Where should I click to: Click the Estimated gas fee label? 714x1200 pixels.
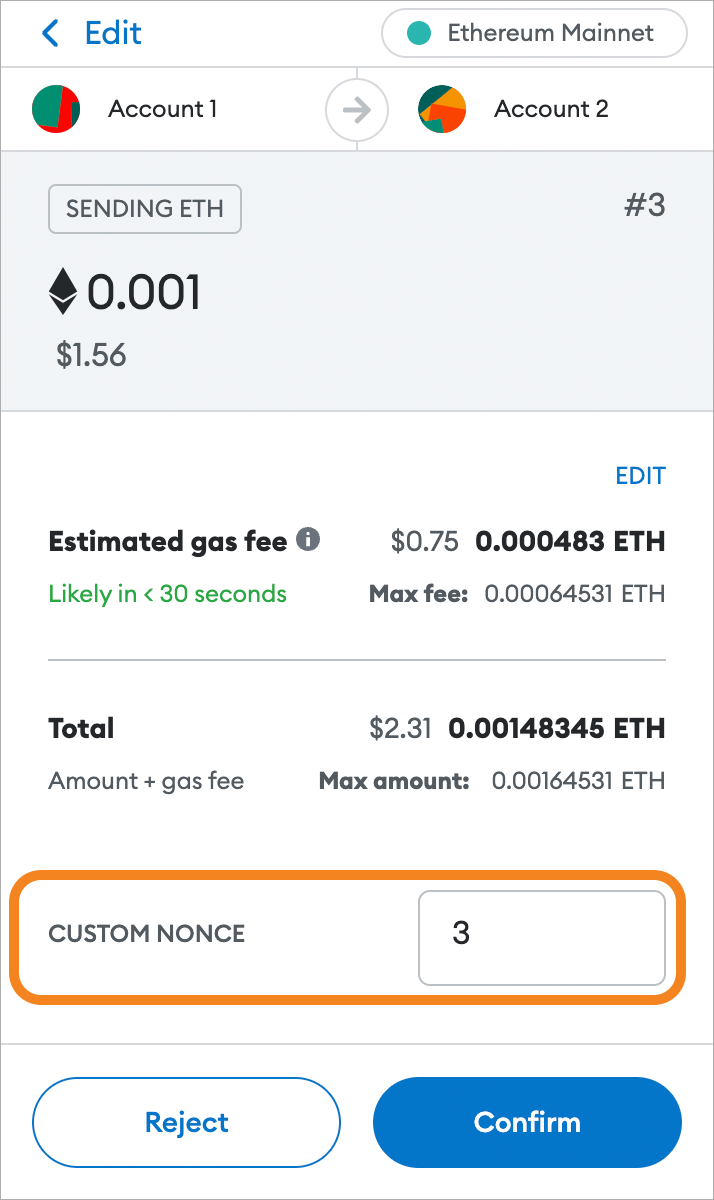(167, 542)
